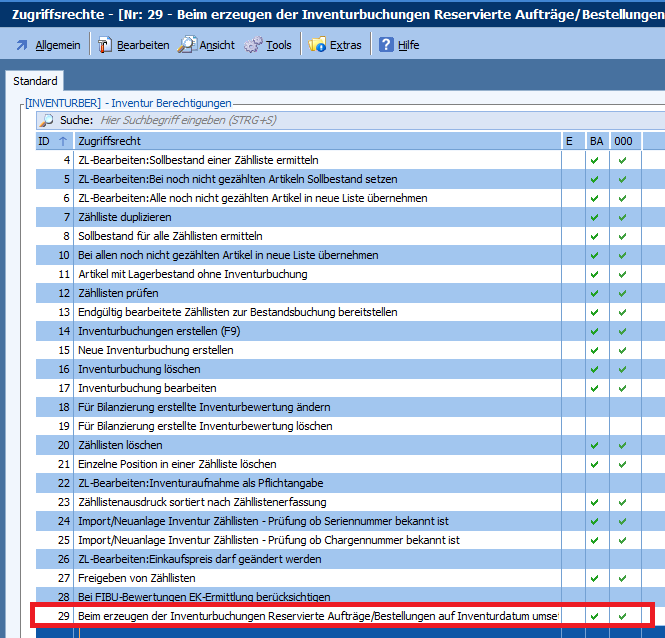Click the 000 column header
Image resolution: width=665 pixels, height=638 pixels.
pos(623,141)
